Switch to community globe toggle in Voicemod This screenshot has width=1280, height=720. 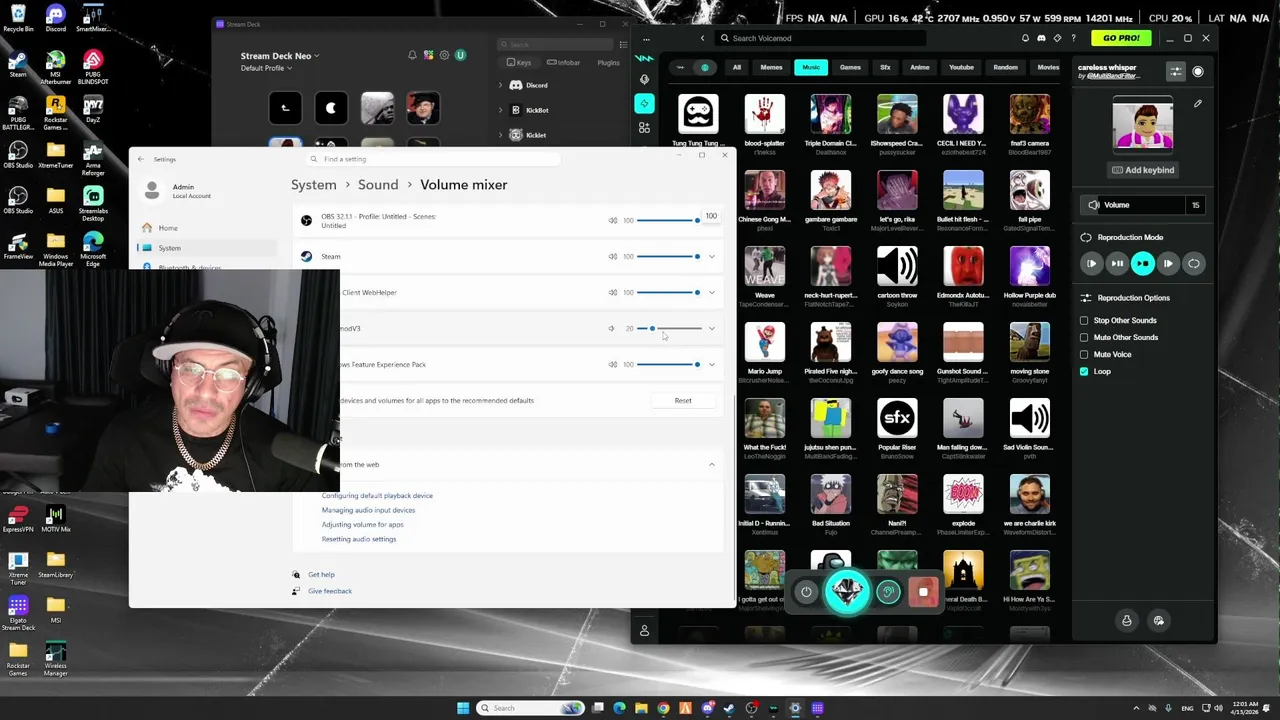[705, 68]
